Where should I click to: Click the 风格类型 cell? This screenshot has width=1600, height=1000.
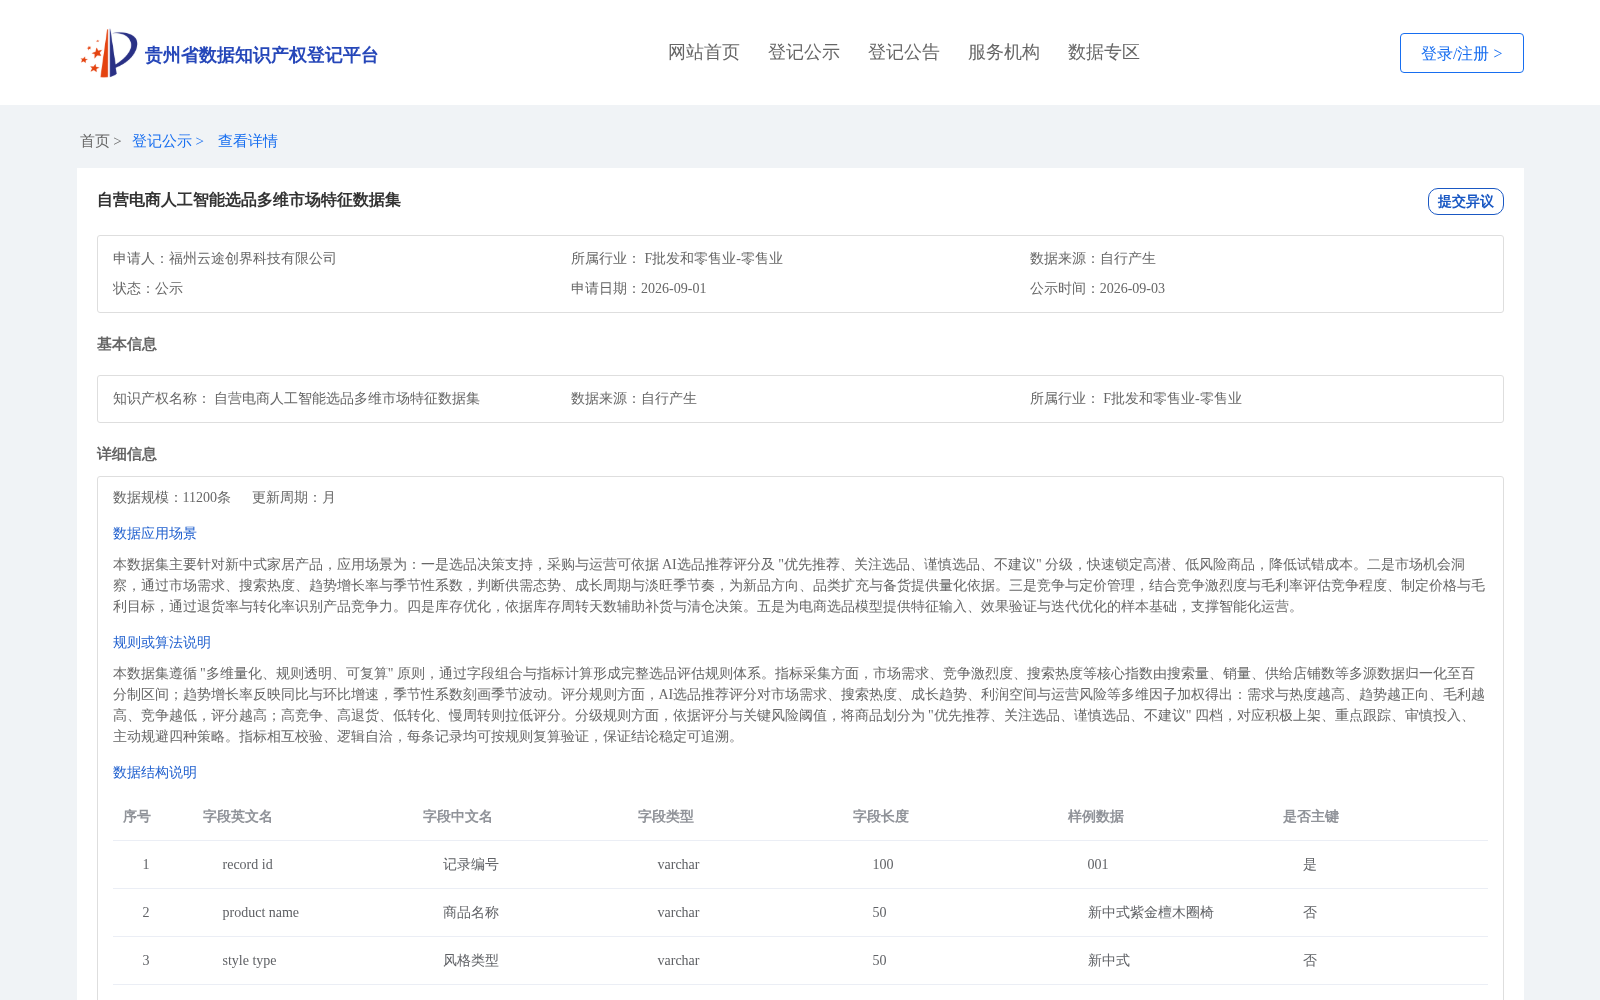click(x=471, y=960)
